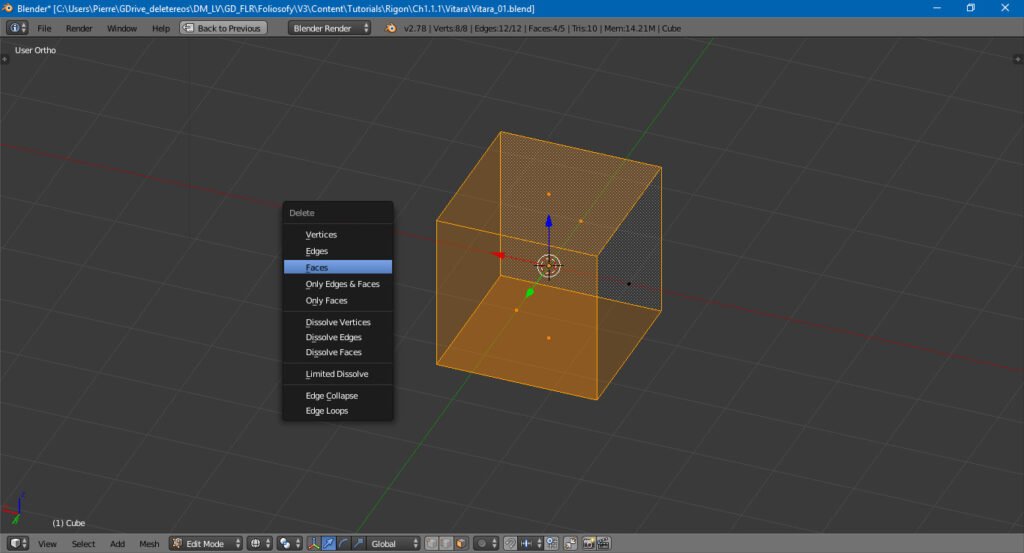This screenshot has width=1024, height=553.
Task: Enable the translate manipulator arrow icon
Action: click(x=328, y=543)
